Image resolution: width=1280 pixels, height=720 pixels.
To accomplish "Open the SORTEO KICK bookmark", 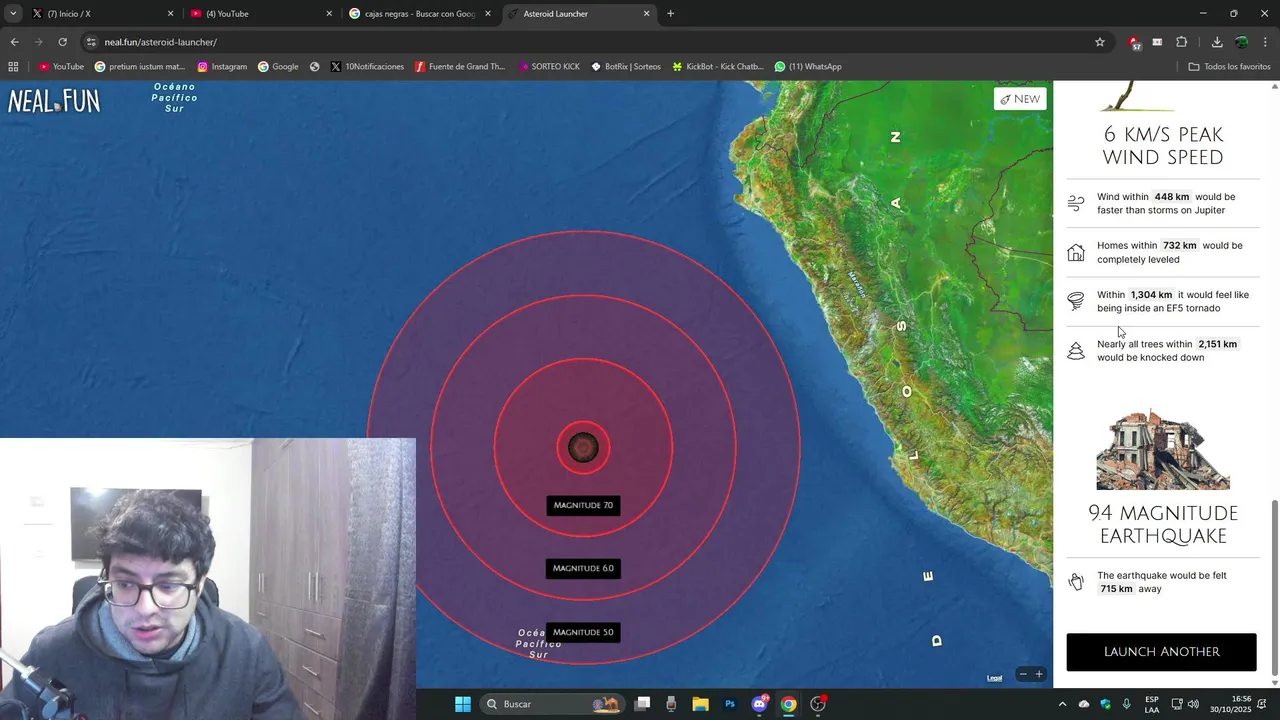I will click(548, 67).
